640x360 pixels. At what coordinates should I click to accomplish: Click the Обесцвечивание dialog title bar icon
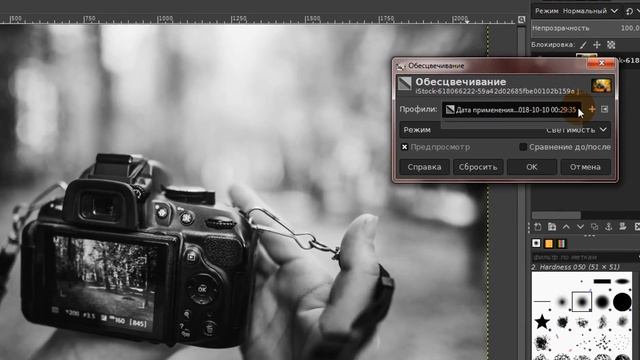click(x=400, y=66)
